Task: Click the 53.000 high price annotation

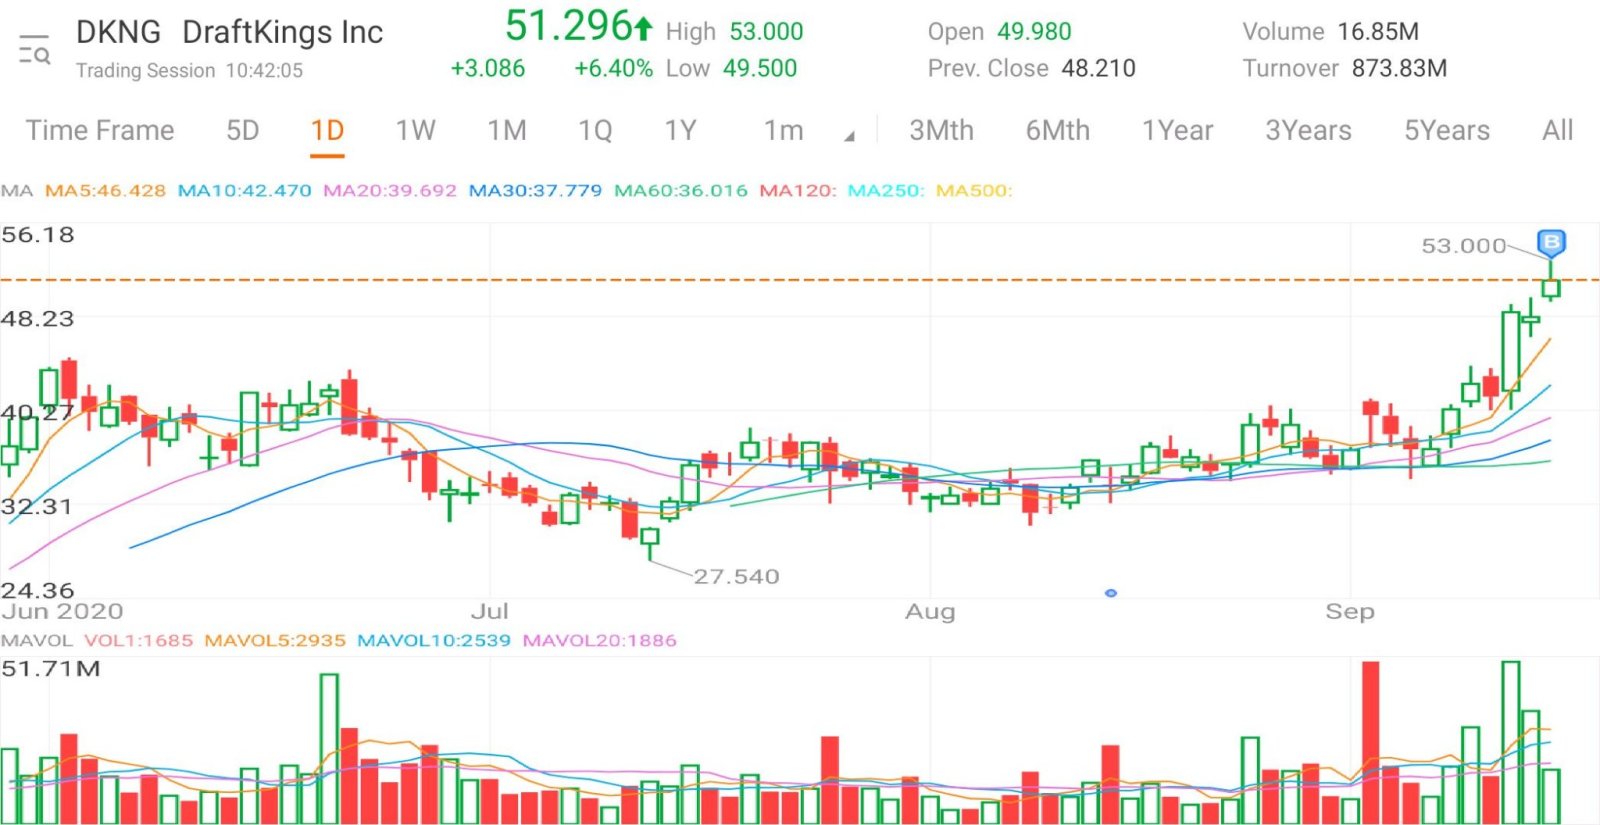Action: [x=1464, y=245]
